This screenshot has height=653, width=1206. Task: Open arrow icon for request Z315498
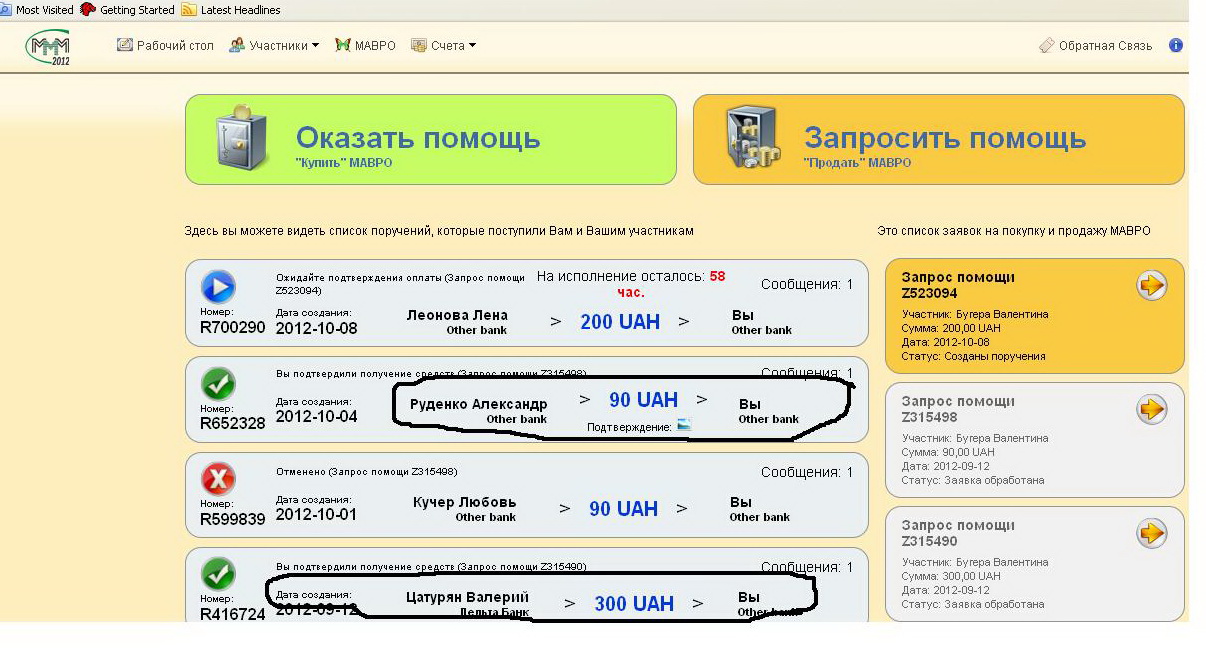(1152, 409)
